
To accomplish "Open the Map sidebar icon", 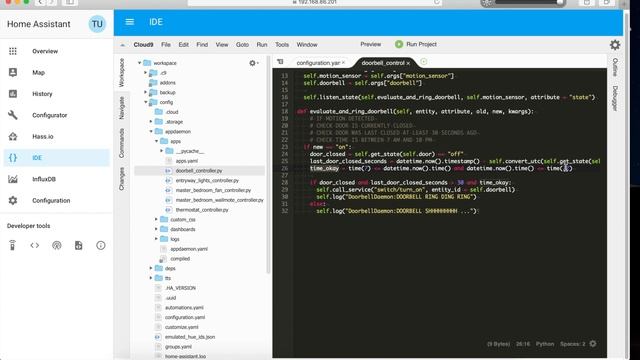I will 13,72.
